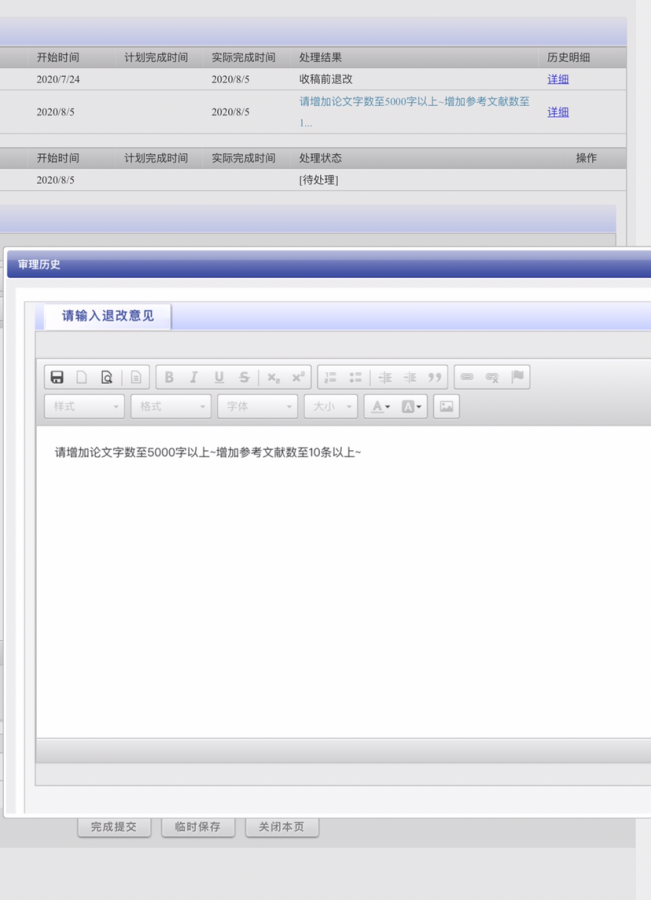Toggle Strikethrough formatting
Image resolution: width=651 pixels, height=900 pixels.
pos(244,377)
